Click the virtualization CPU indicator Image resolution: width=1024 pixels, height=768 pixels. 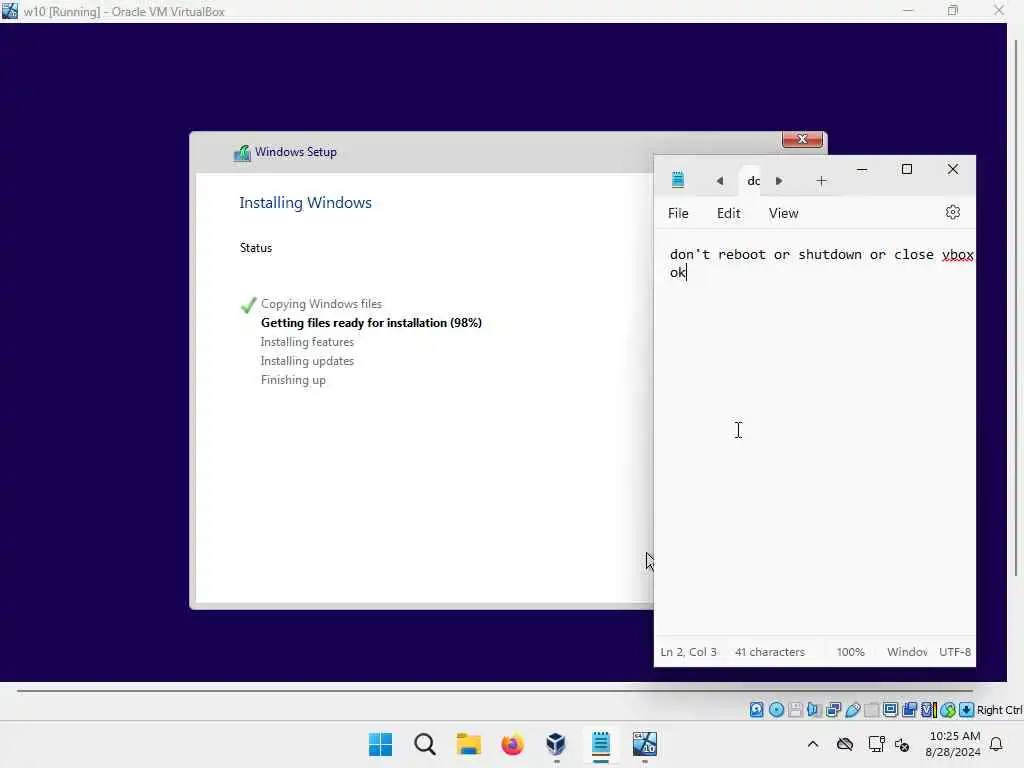(x=929, y=710)
